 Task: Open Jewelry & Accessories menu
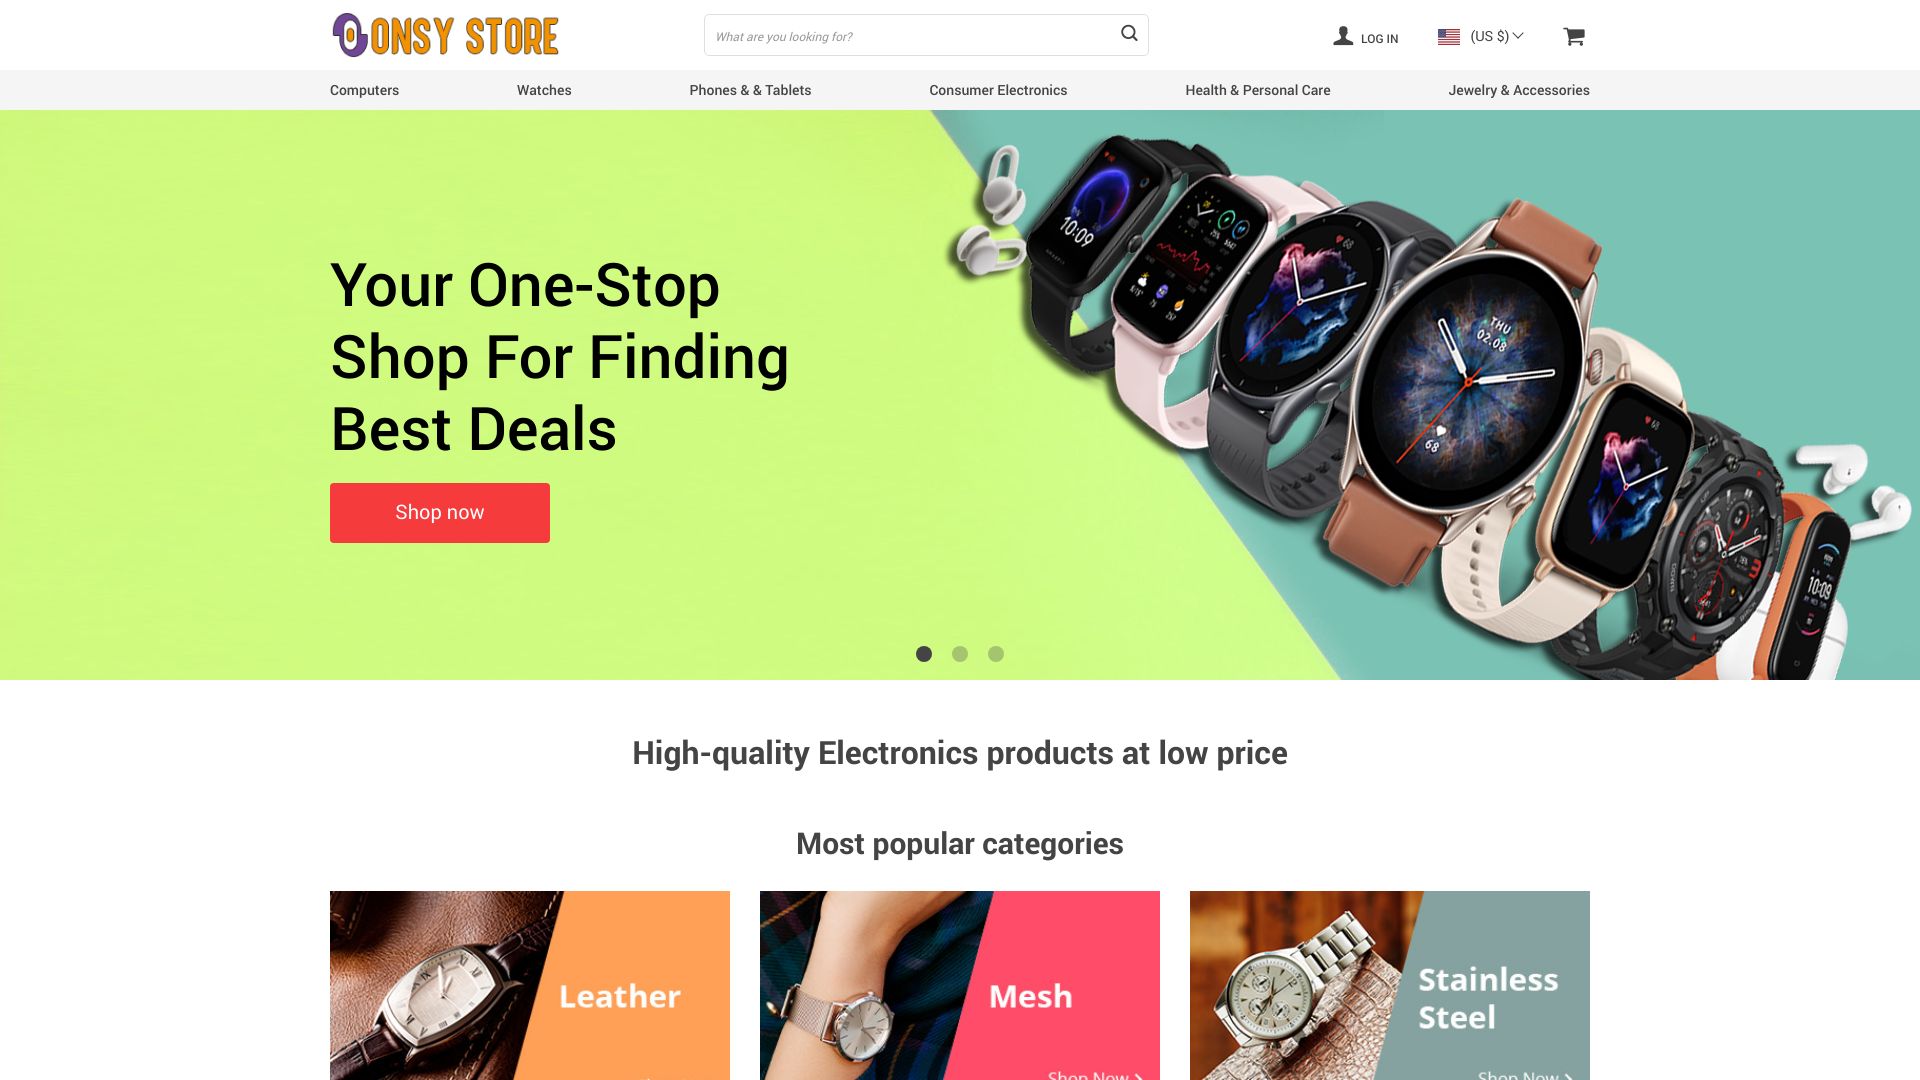point(1519,90)
